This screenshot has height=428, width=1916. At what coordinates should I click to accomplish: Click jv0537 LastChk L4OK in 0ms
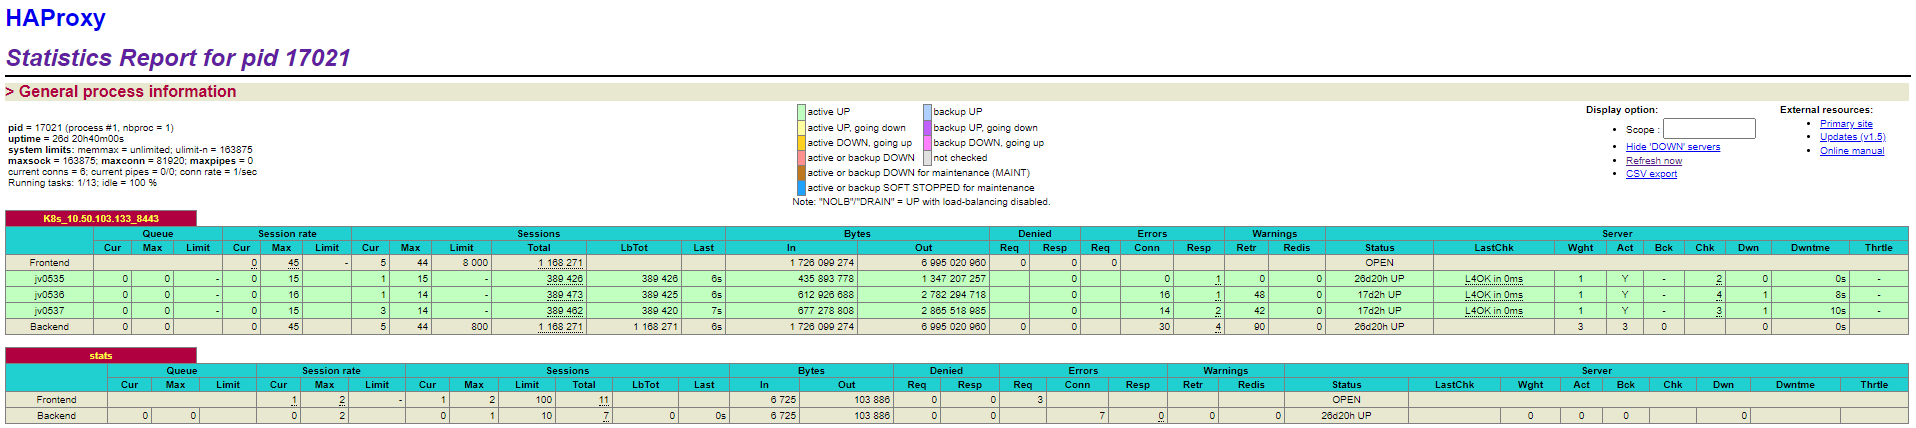(x=1494, y=311)
